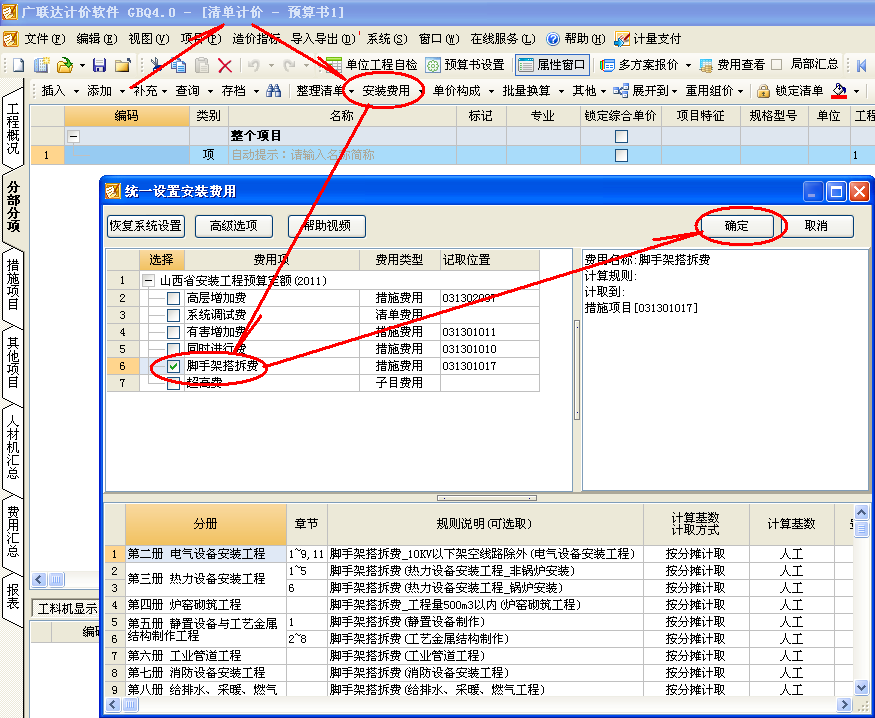Click the 确定 button
This screenshot has width=875, height=718.
pos(736,226)
